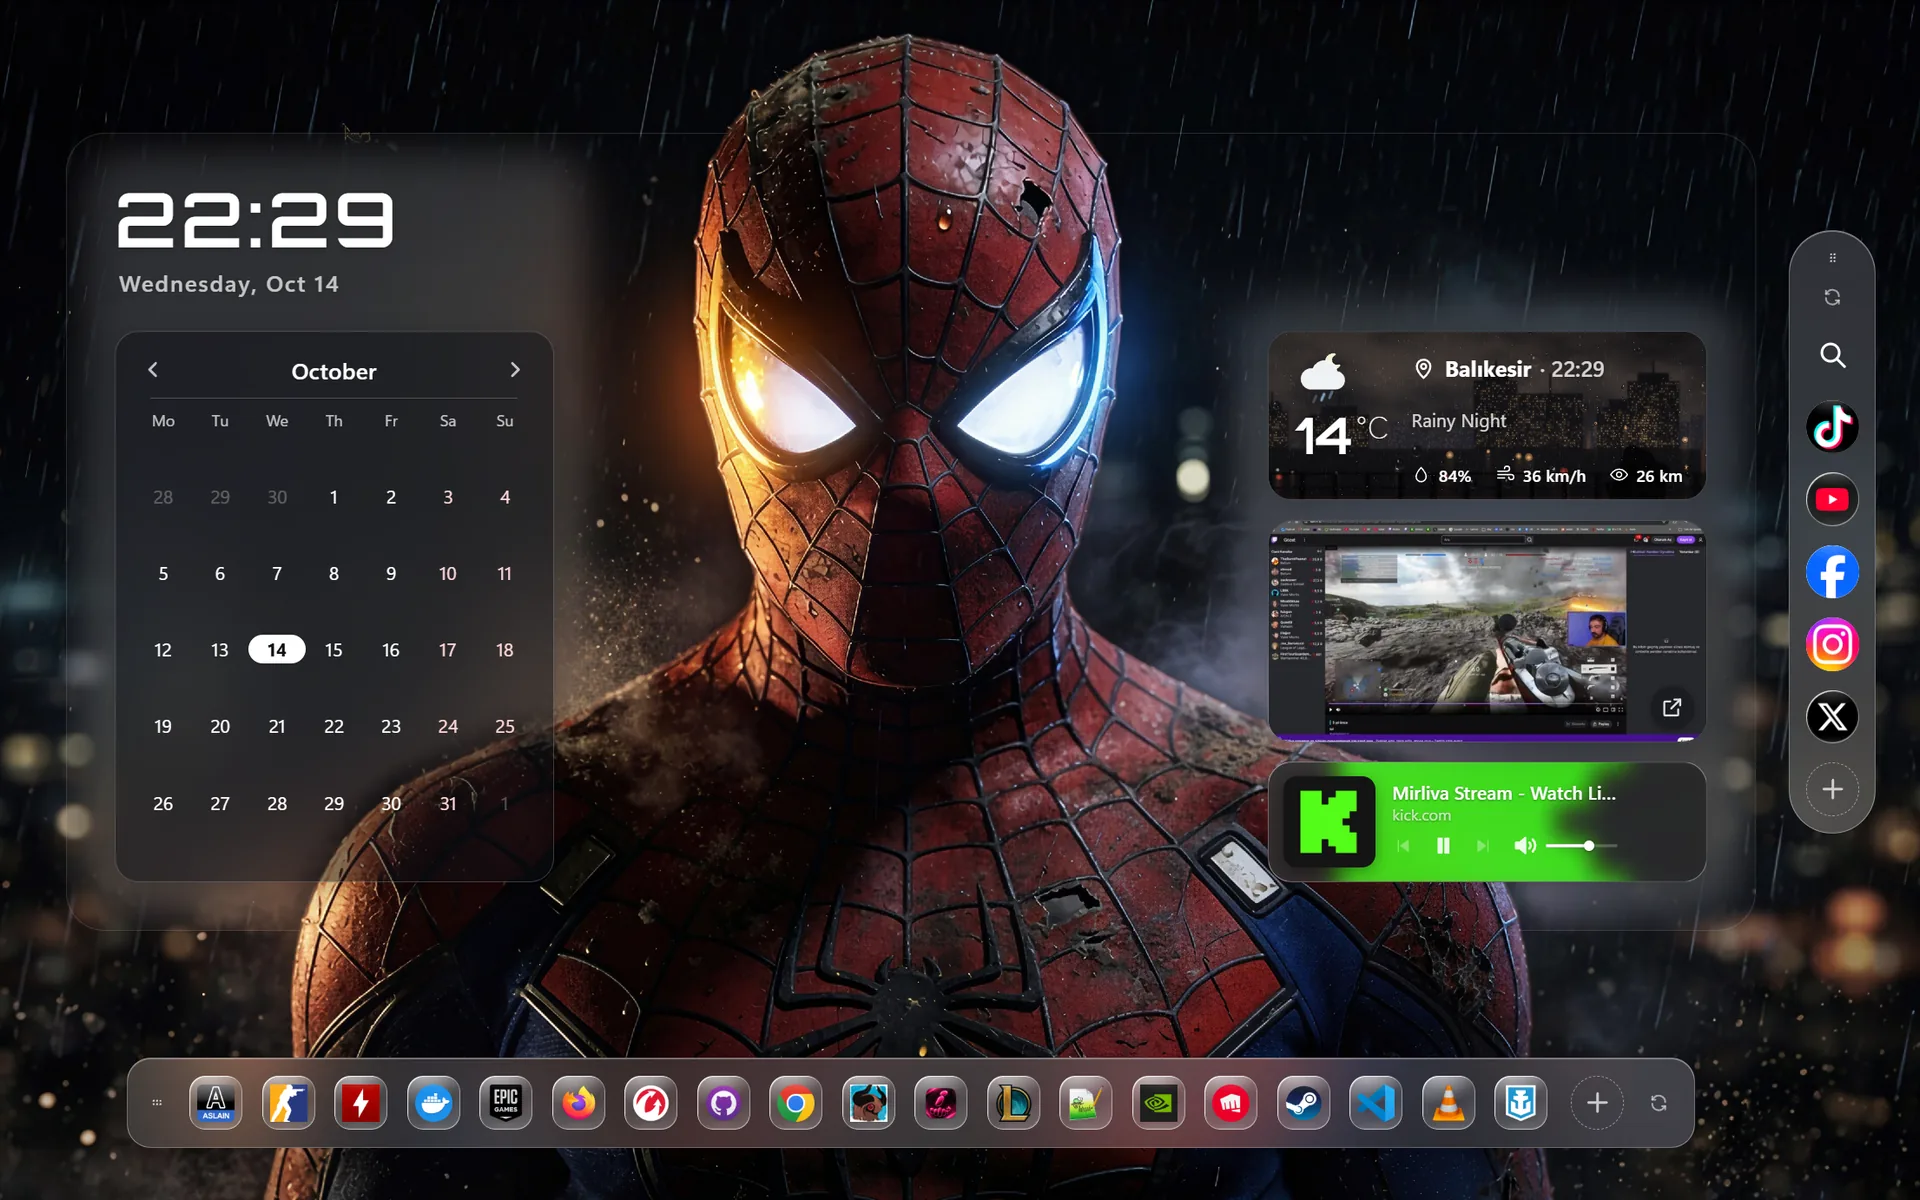Adjust the media volume slider
Viewport: 1920px width, 1200px height.
[1582, 846]
